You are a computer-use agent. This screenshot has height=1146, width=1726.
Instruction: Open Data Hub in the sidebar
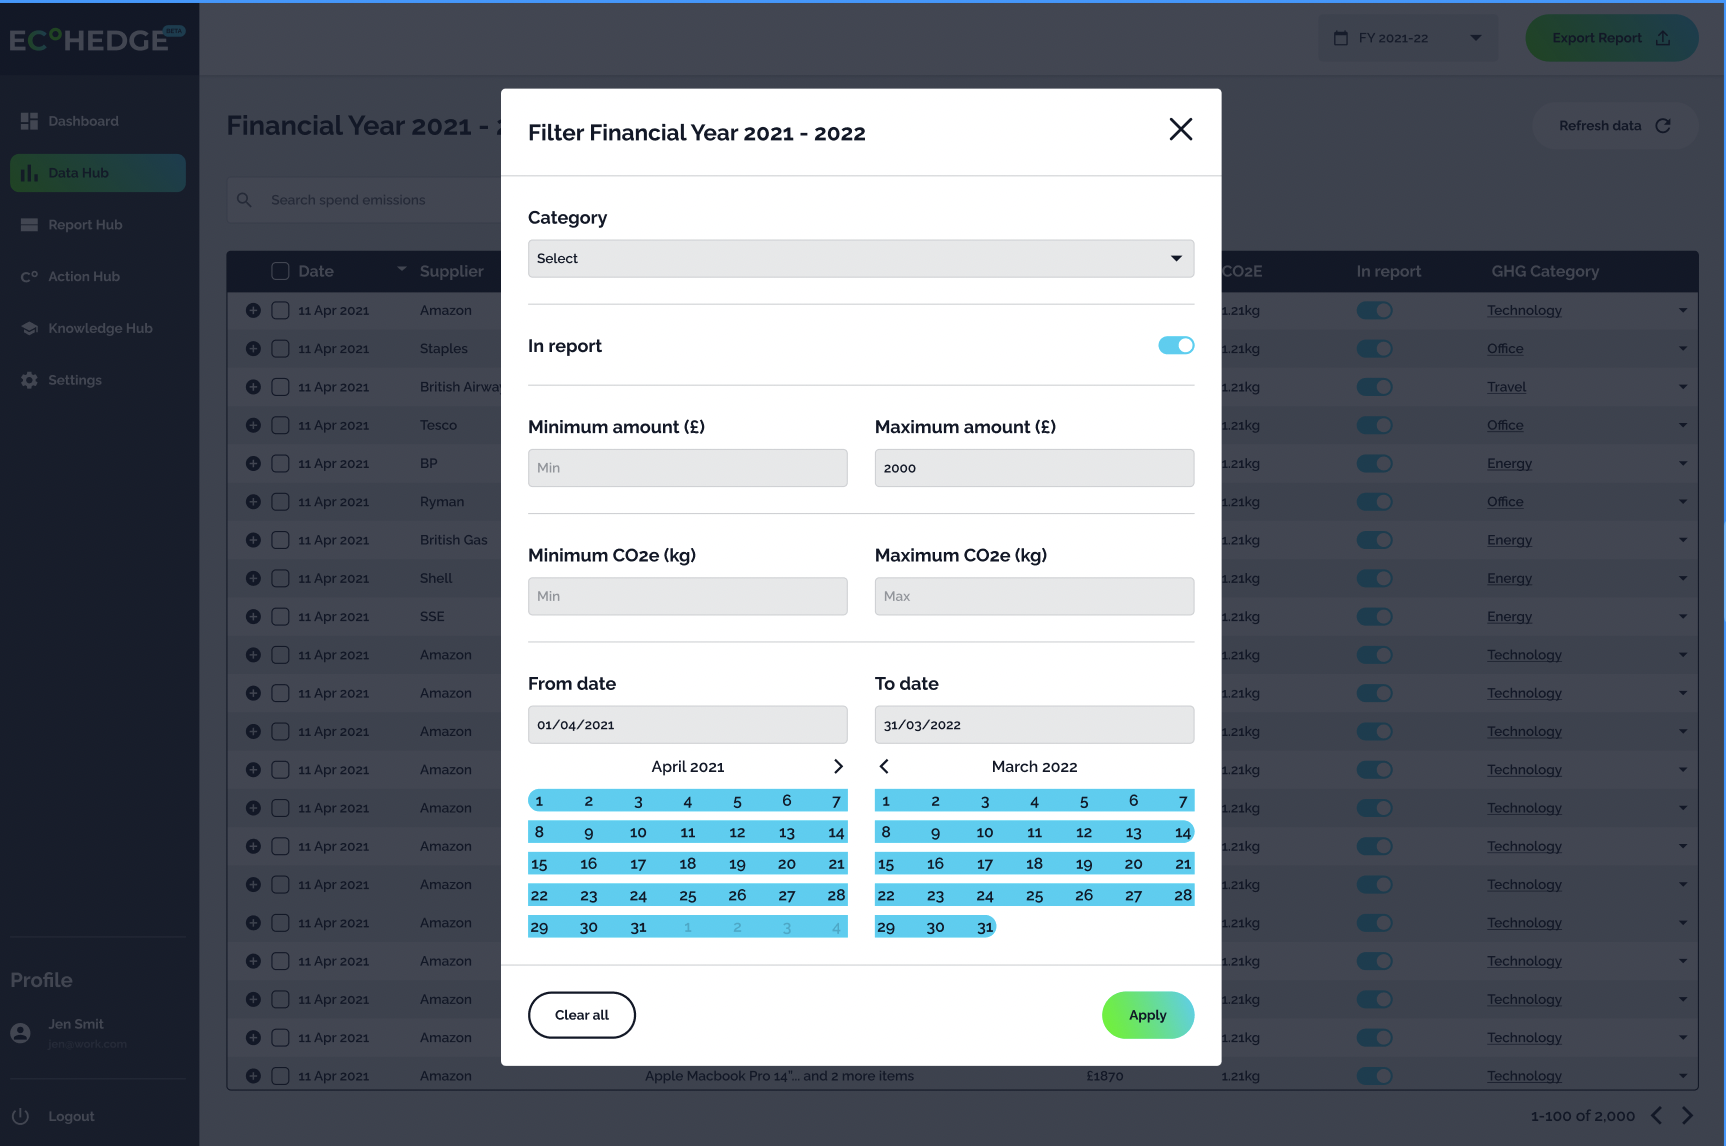coord(98,173)
